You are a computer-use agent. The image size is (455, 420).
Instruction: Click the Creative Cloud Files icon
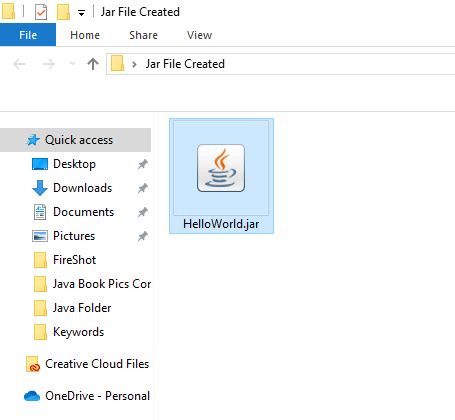[33, 364]
